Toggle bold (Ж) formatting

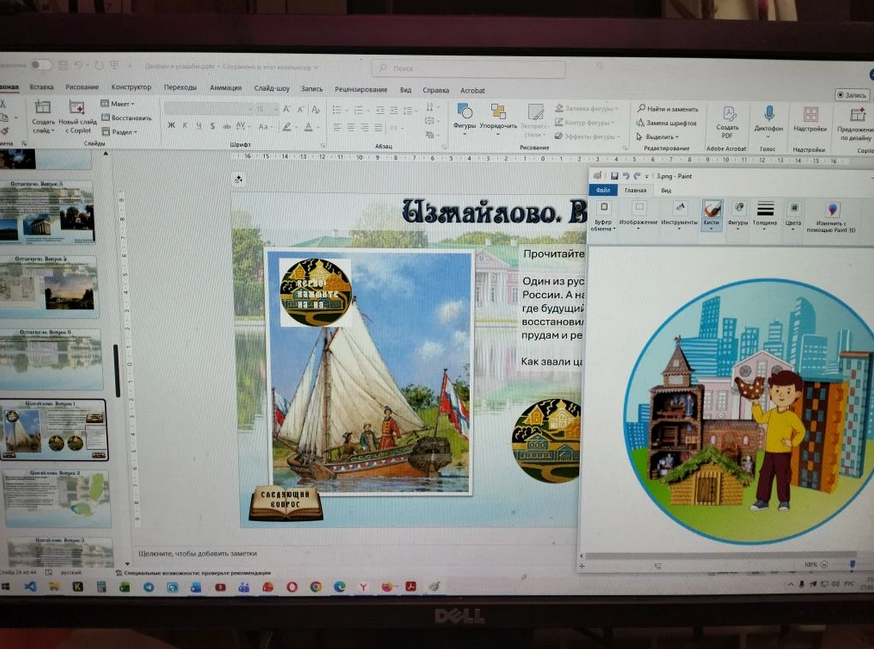[x=171, y=126]
